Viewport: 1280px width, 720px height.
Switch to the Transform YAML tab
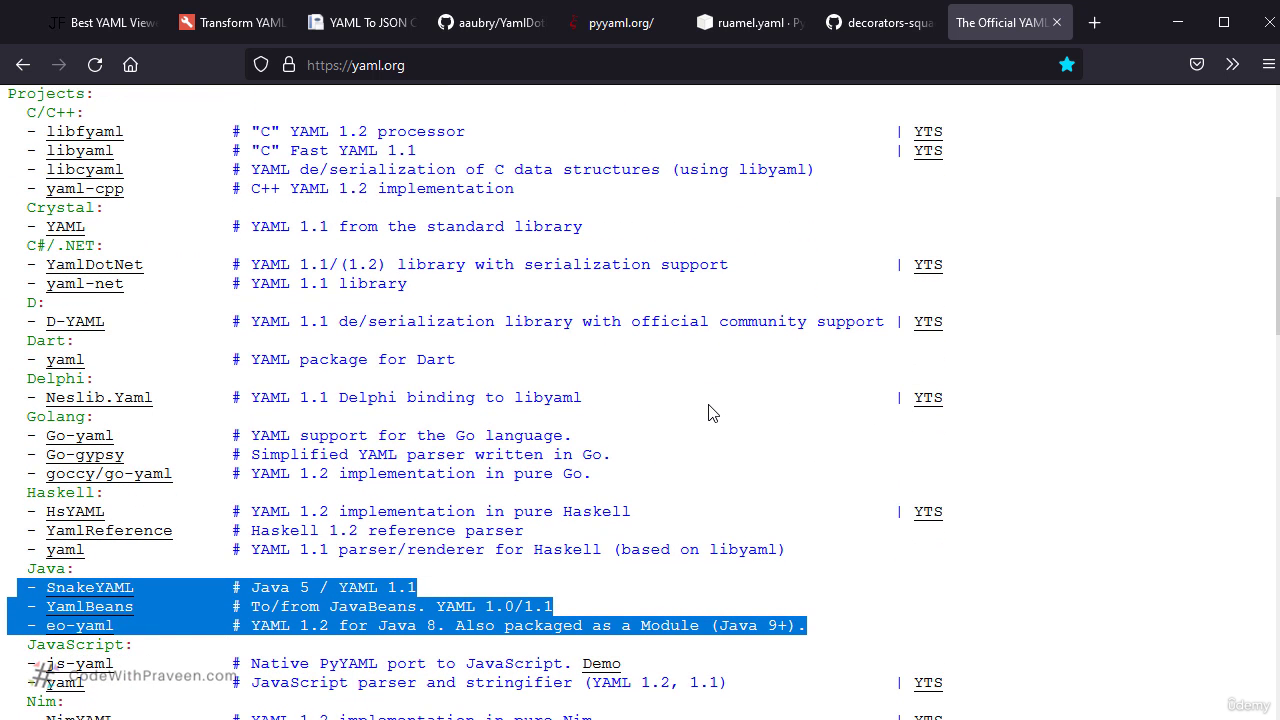pos(232,22)
